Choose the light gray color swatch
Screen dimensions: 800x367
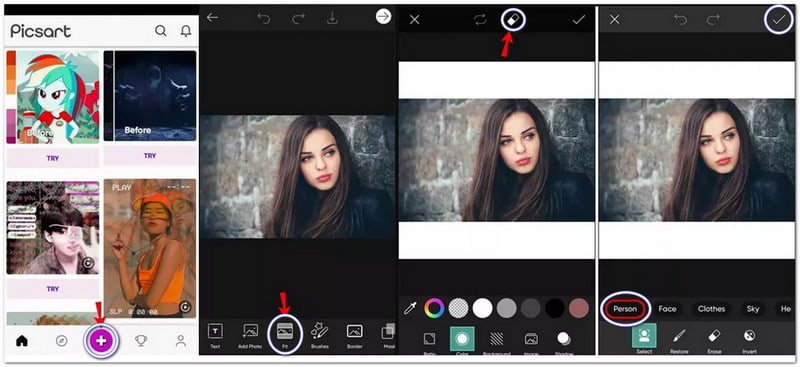(x=507, y=308)
